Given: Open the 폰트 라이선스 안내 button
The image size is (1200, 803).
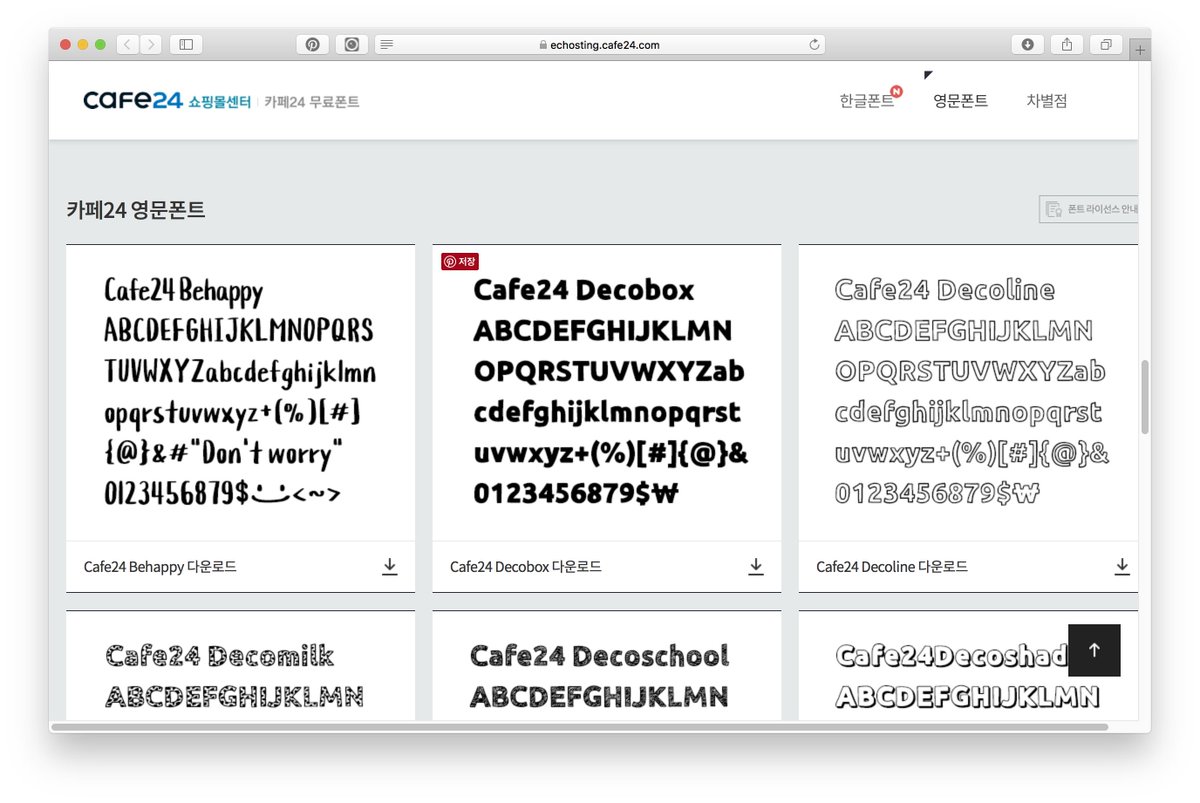Looking at the screenshot, I should point(1089,209).
